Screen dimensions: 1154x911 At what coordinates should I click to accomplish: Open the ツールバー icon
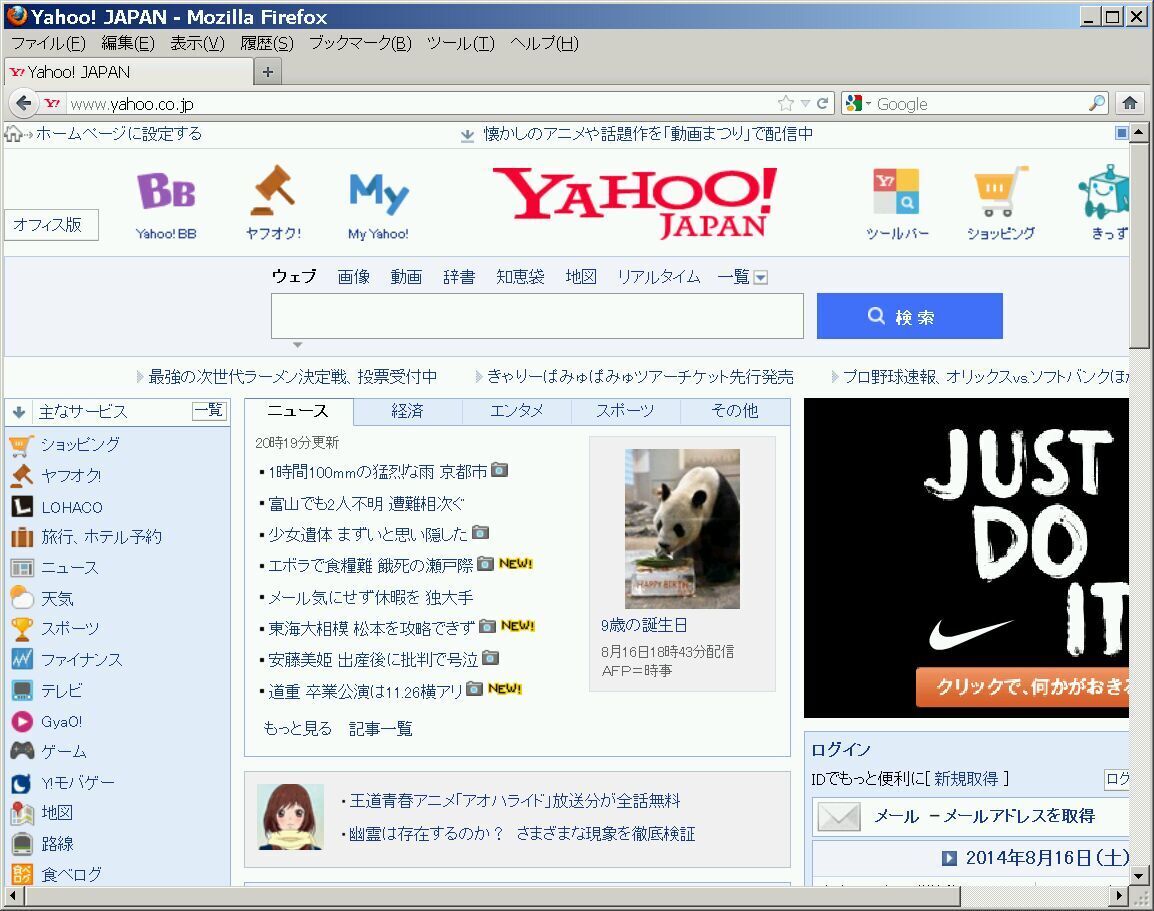coord(896,192)
